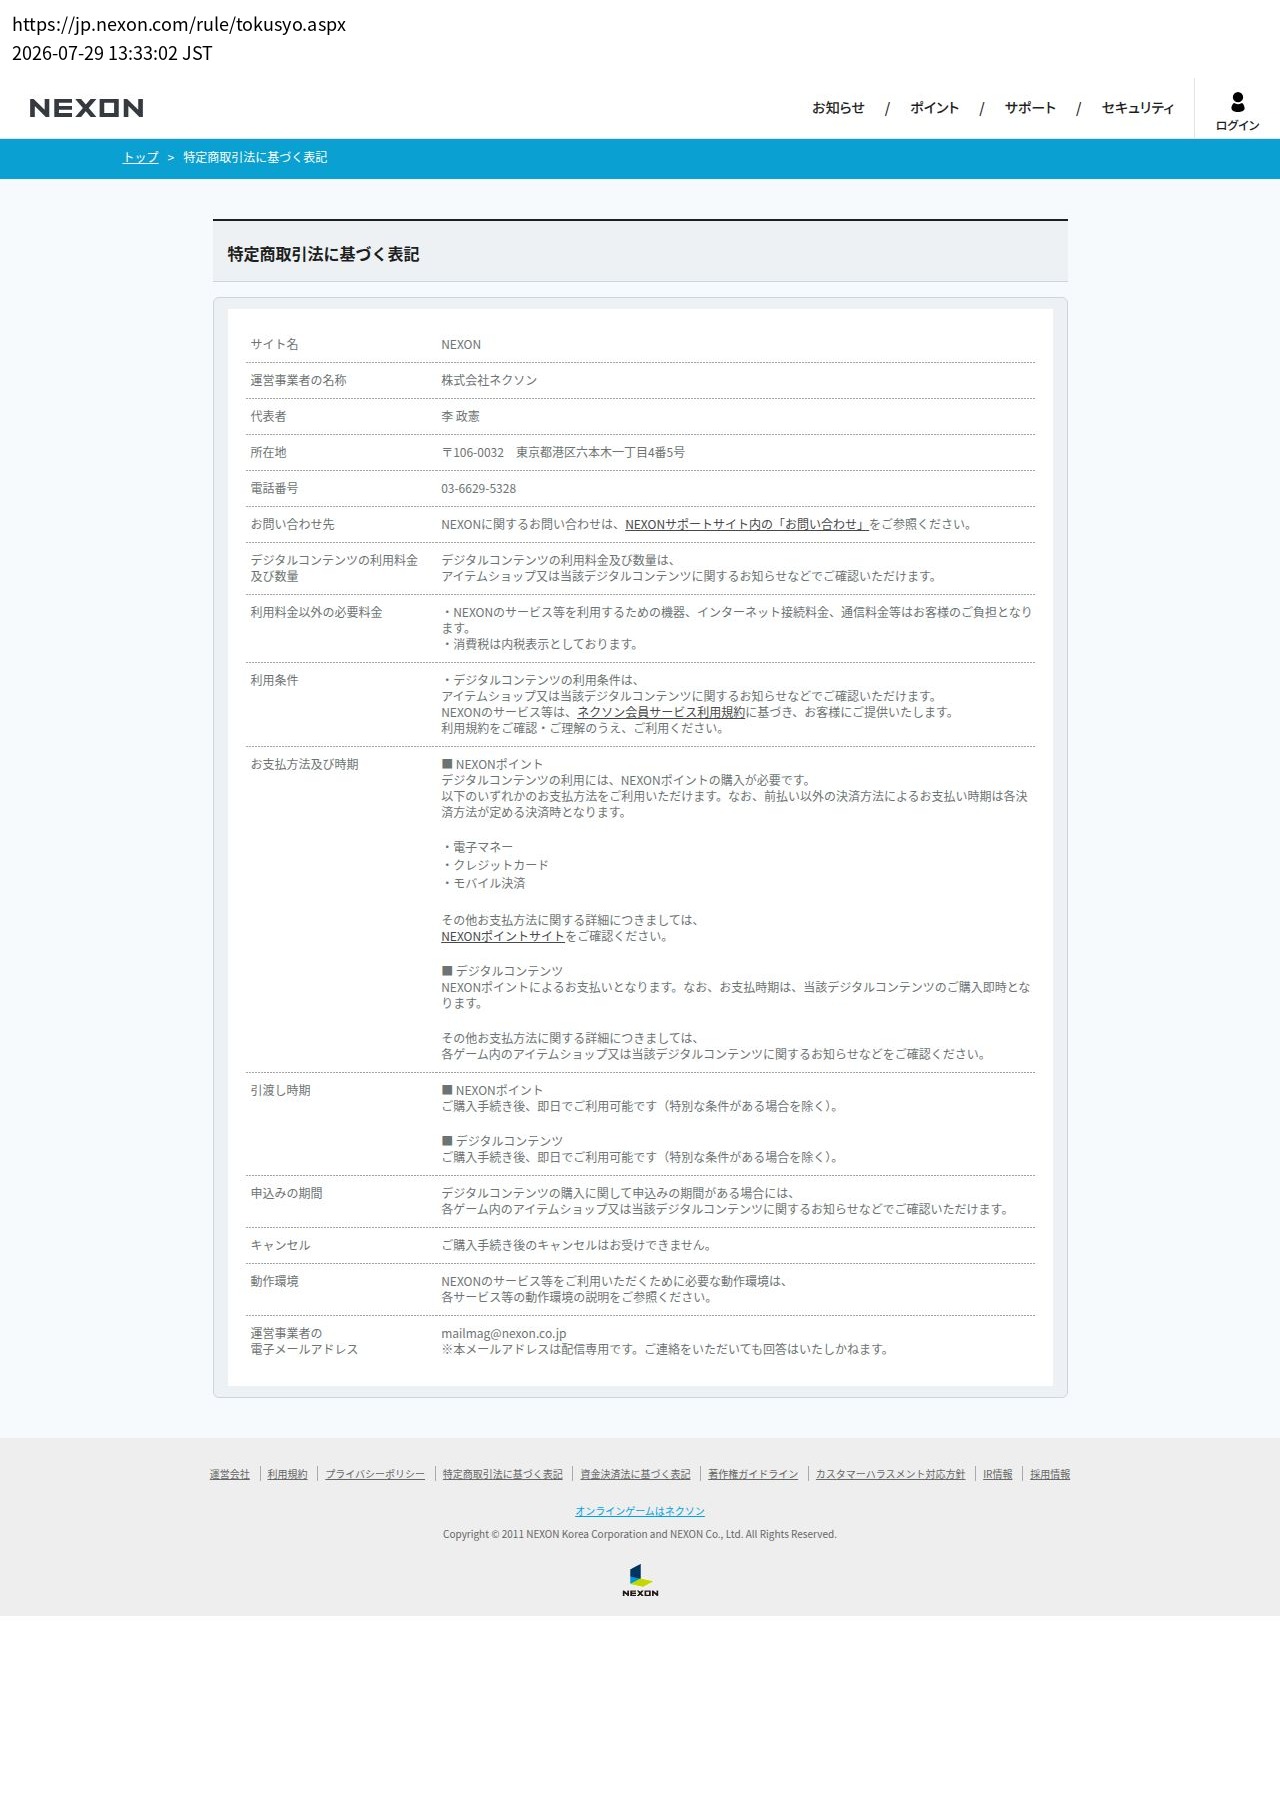
Task: Click the ・モバイル決済 list item
Action: (483, 884)
